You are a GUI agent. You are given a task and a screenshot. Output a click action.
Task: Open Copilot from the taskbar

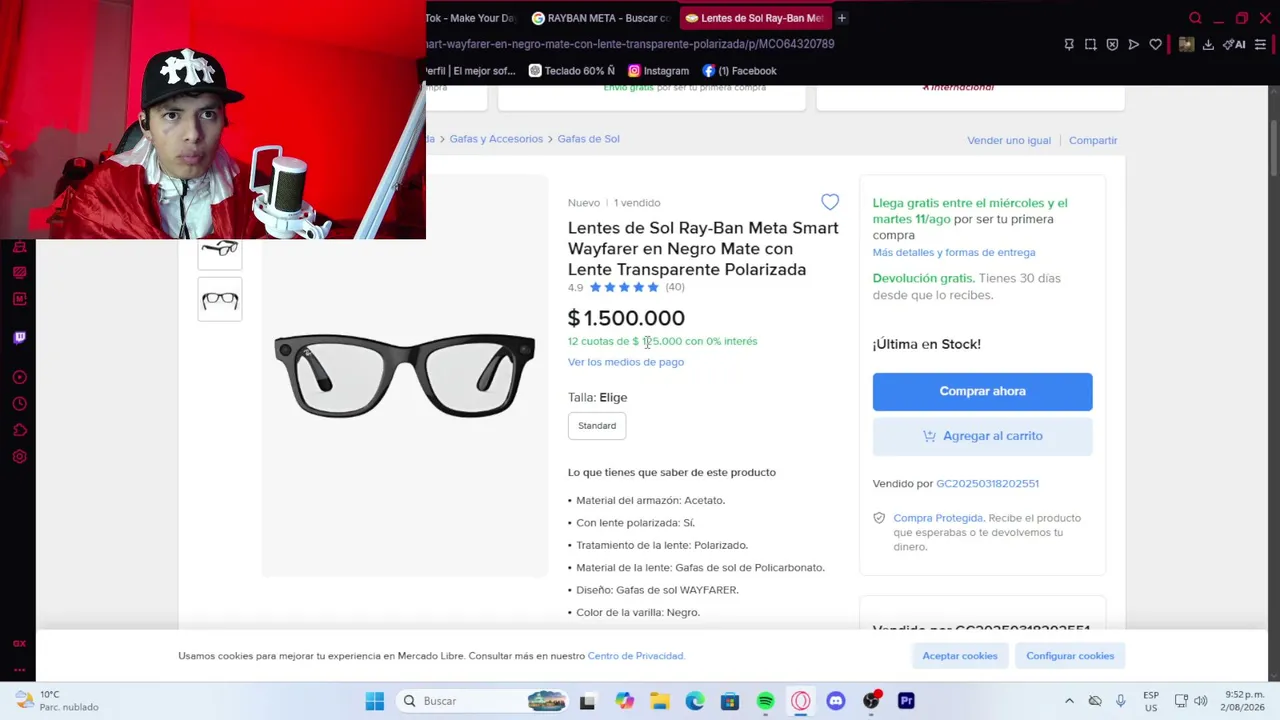[x=624, y=701]
